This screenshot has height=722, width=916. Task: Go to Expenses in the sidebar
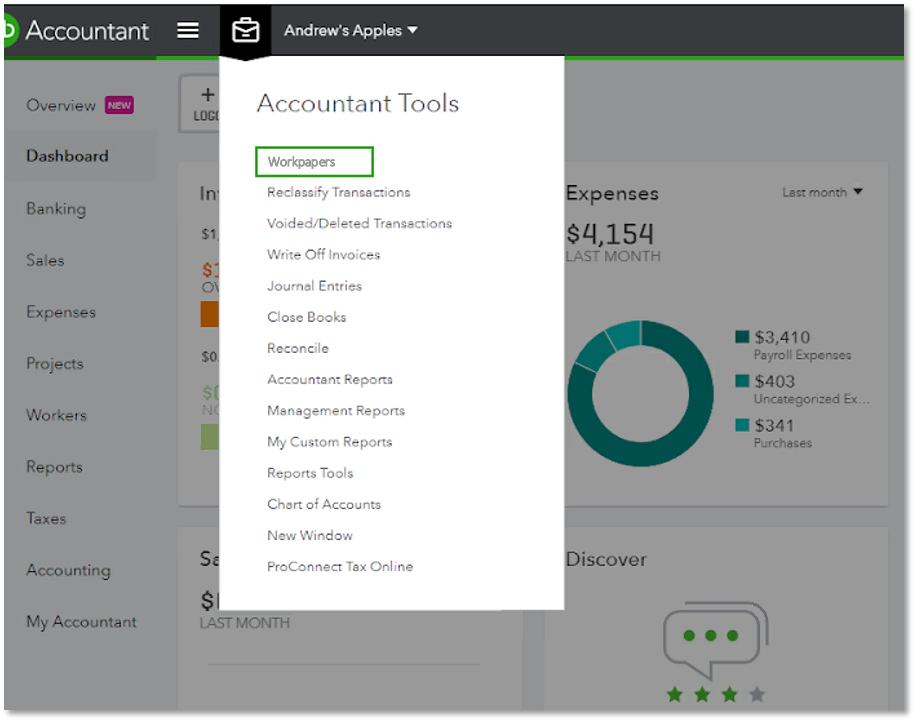(x=61, y=312)
